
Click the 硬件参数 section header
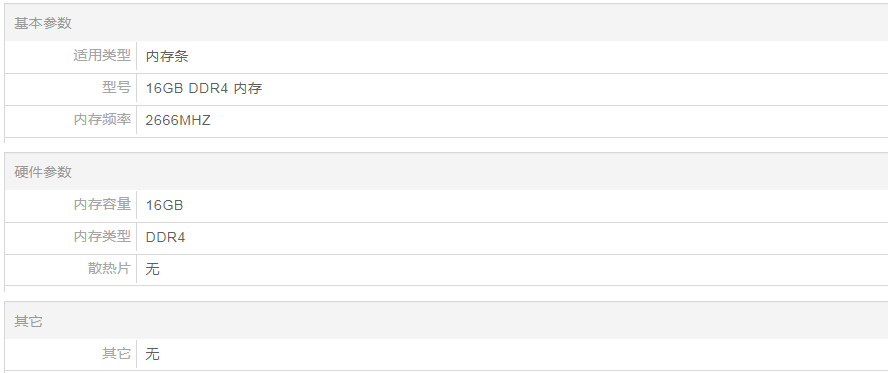(43, 172)
